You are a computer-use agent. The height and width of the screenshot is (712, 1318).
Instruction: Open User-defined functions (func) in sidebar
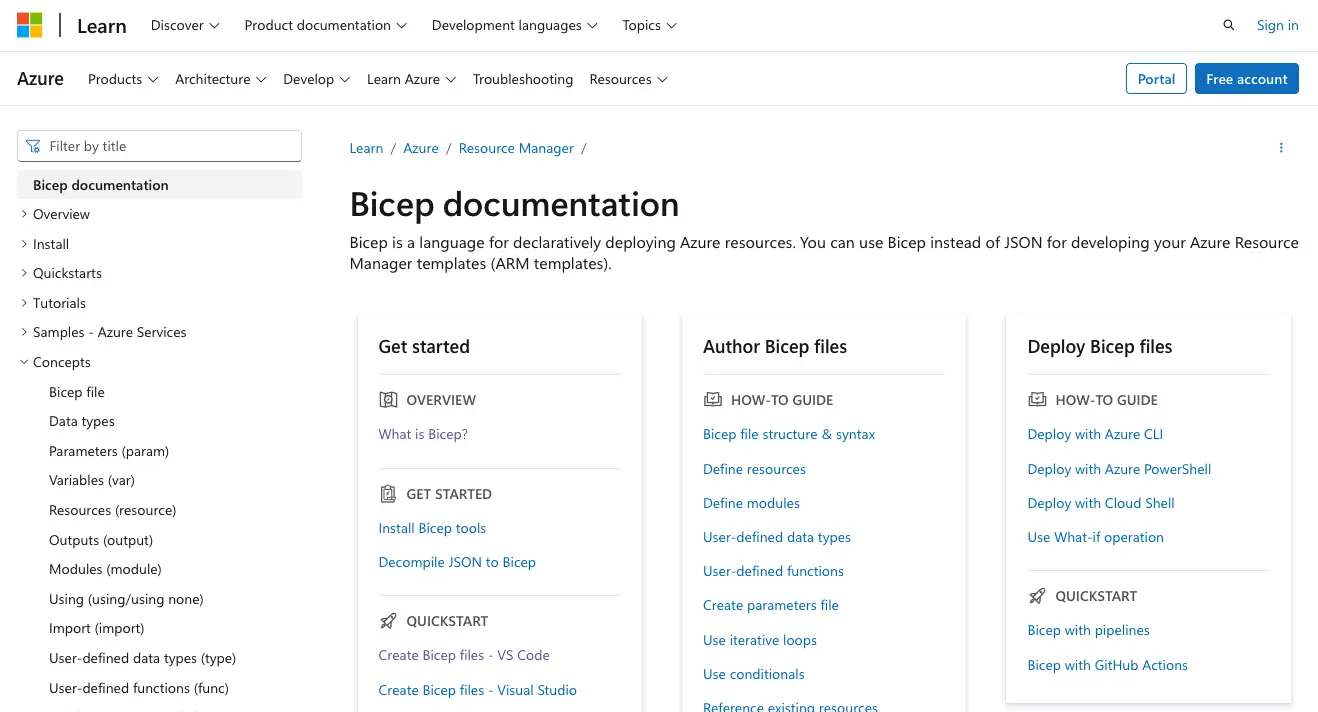[139, 688]
